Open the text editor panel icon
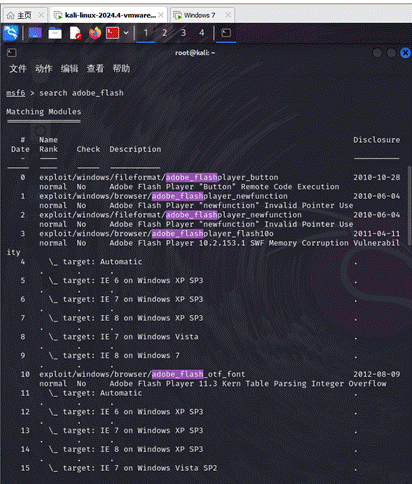This screenshot has width=412, height=484. pyautogui.click(x=75, y=33)
